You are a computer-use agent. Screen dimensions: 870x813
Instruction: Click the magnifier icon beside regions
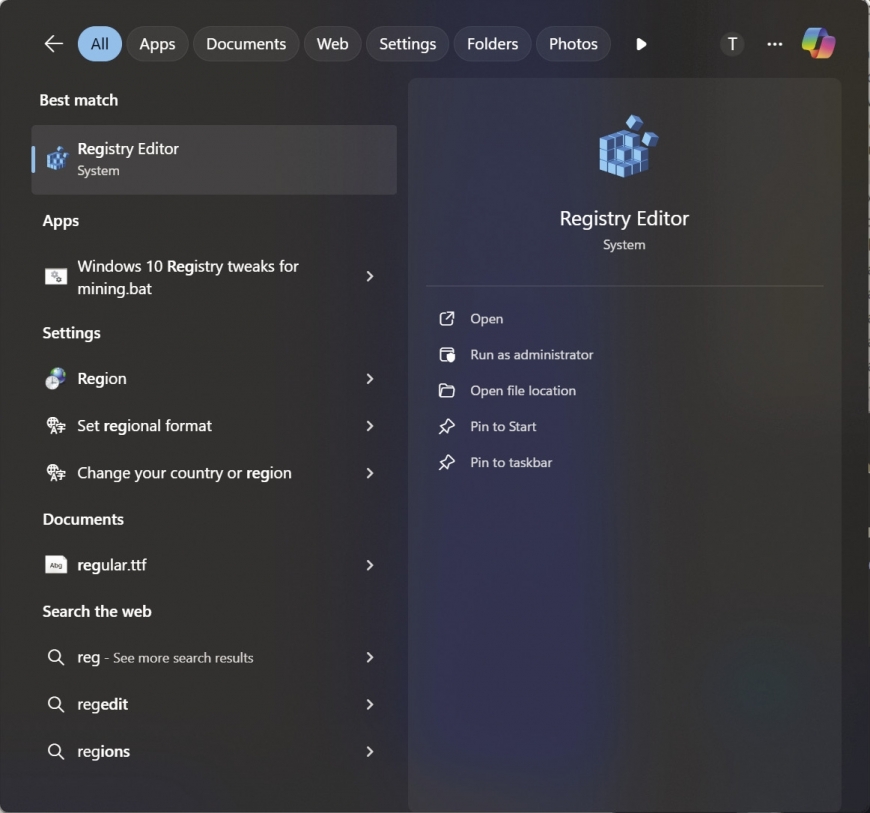55,751
